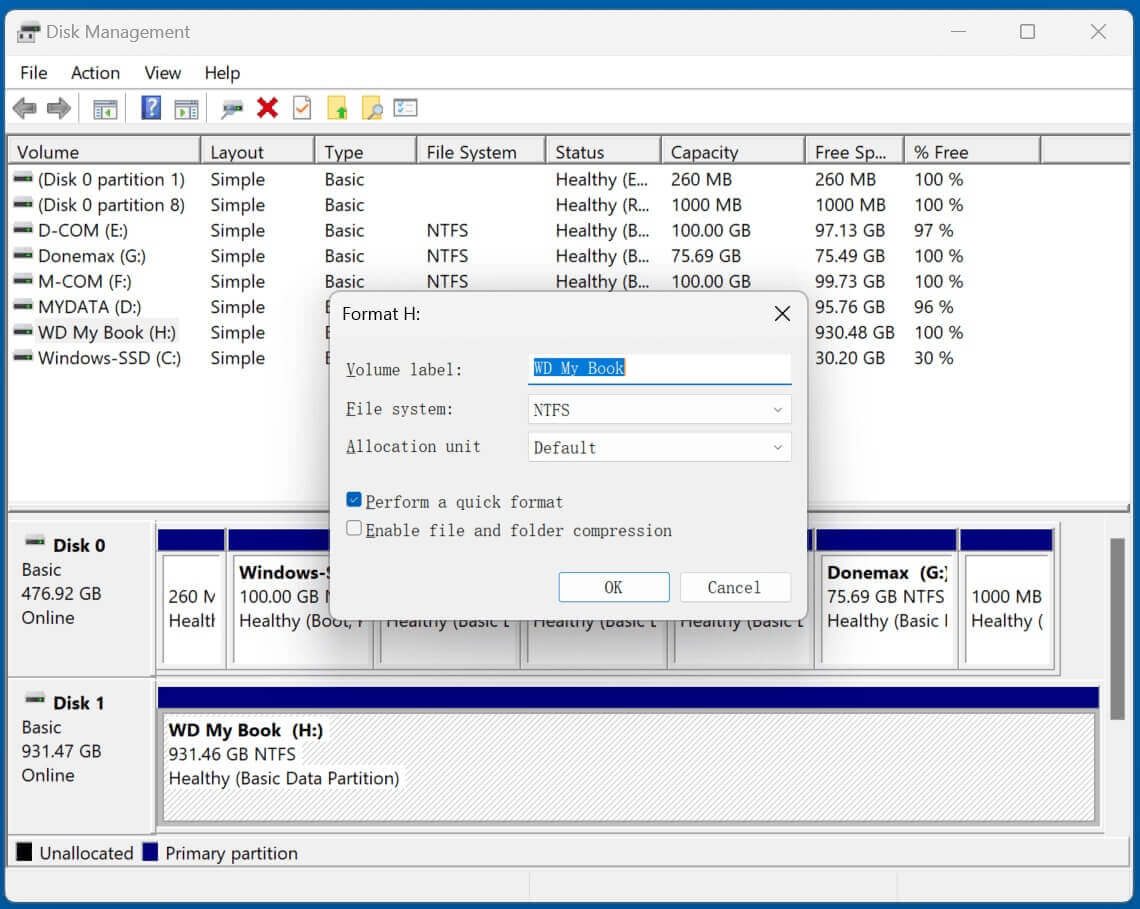Click inside the Volume label text field
The height and width of the screenshot is (909, 1140).
point(659,368)
